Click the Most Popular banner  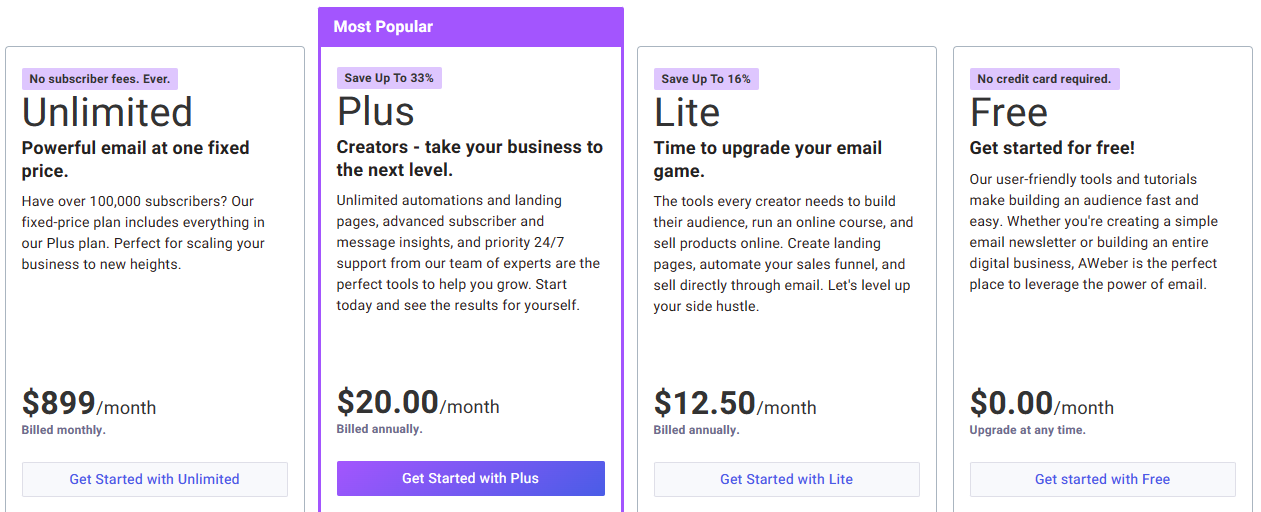pyautogui.click(x=471, y=27)
